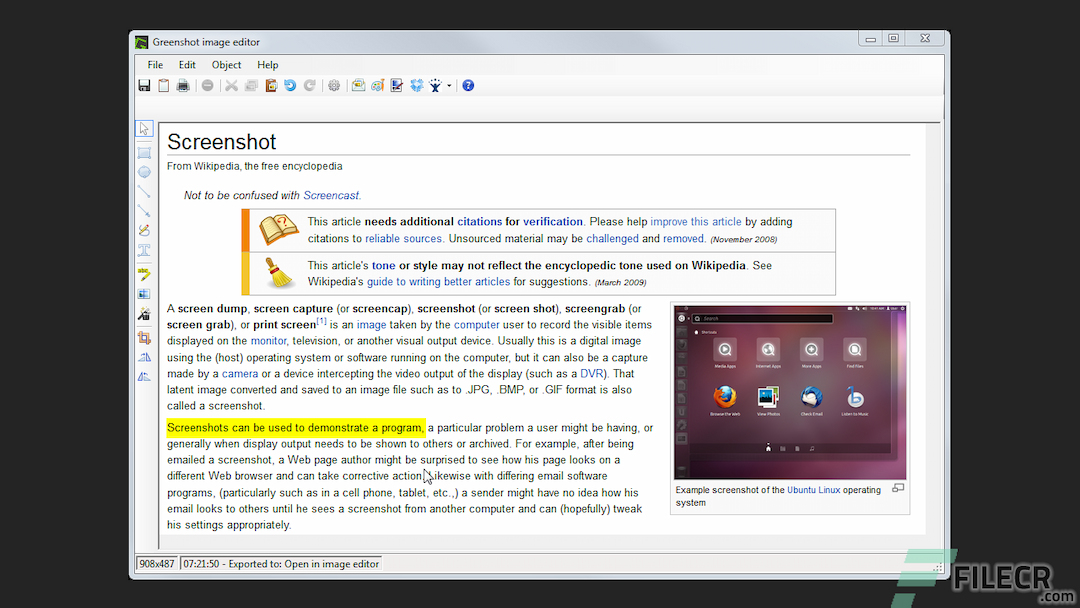Viewport: 1080px width, 608px height.
Task: Click the Save icon in the toolbar
Action: click(x=144, y=86)
